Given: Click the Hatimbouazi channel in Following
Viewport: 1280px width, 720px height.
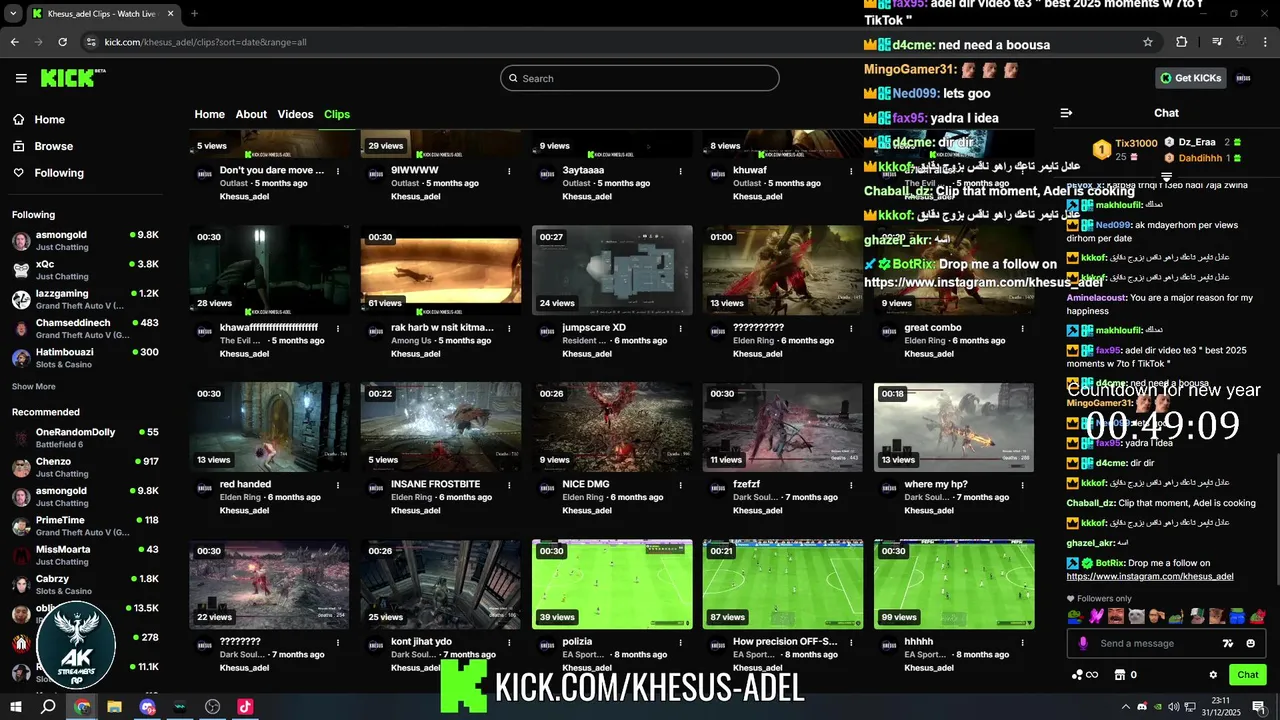Looking at the screenshot, I should pos(85,358).
